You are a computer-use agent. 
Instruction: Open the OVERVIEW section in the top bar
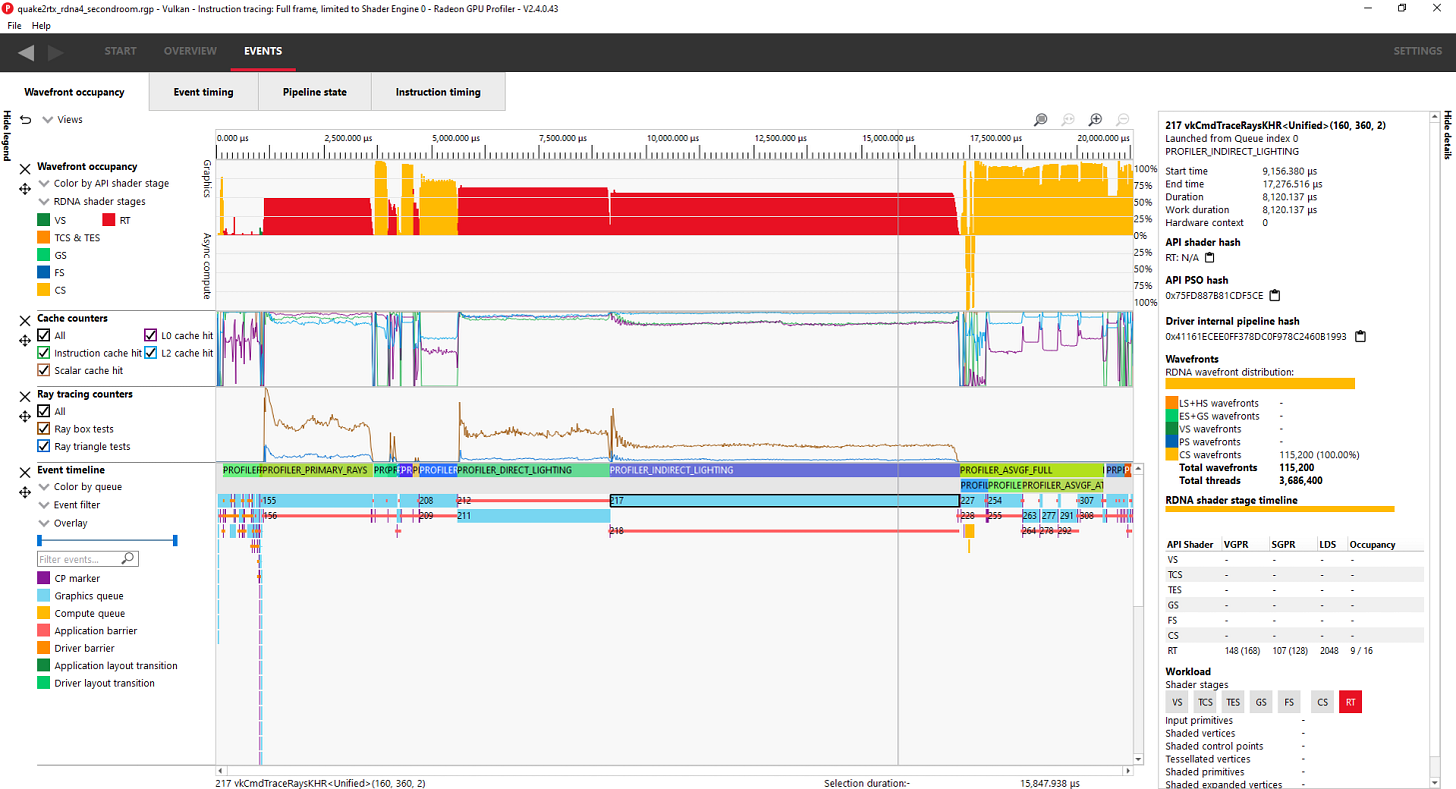click(190, 51)
